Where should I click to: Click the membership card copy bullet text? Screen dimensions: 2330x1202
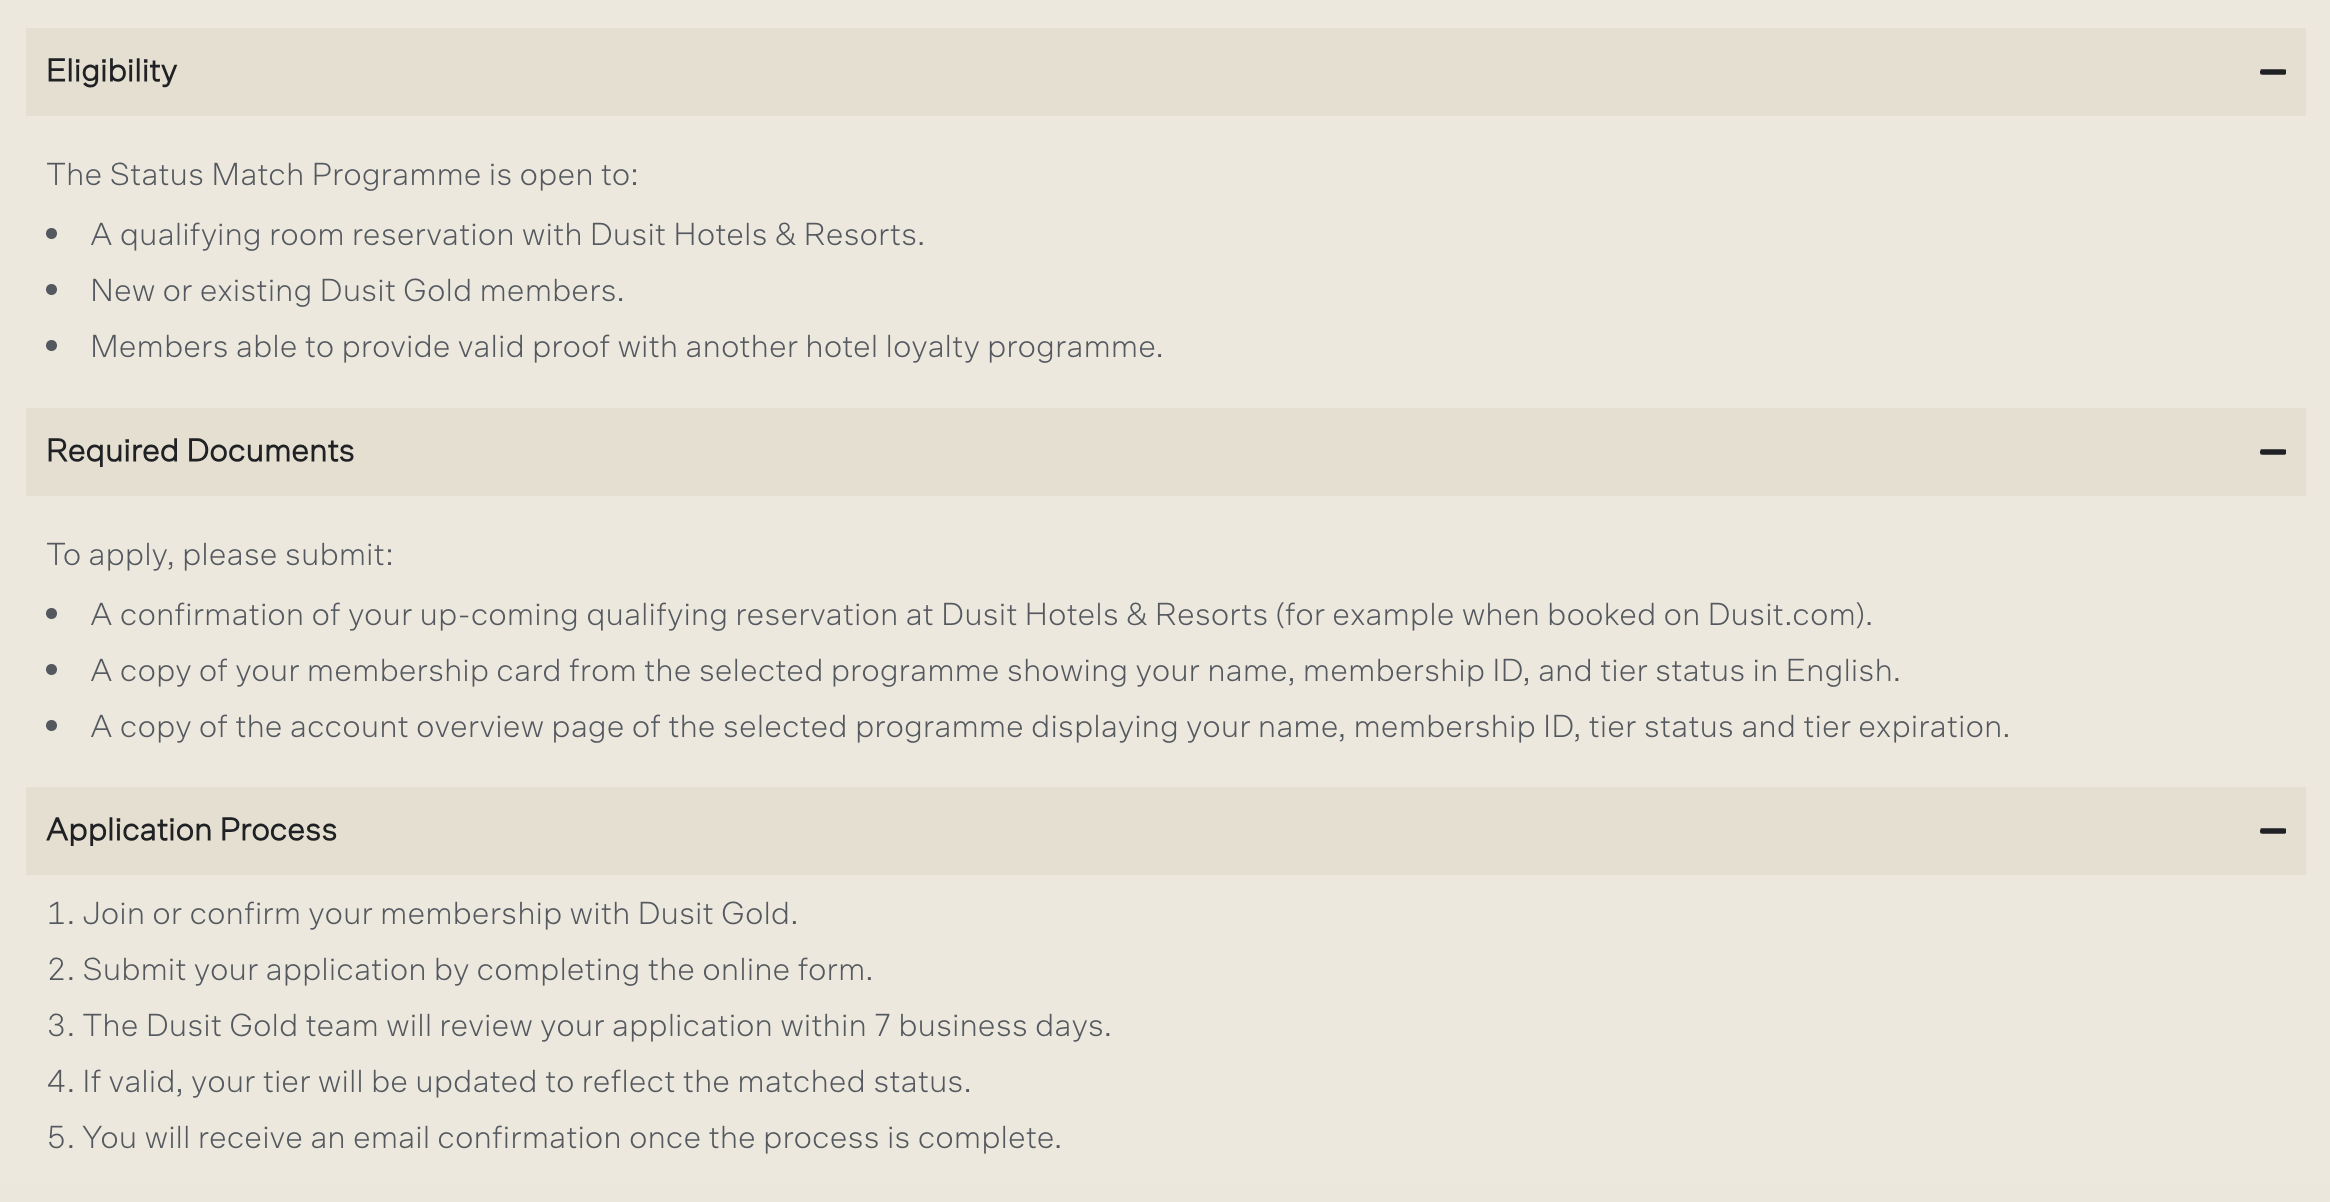[995, 671]
